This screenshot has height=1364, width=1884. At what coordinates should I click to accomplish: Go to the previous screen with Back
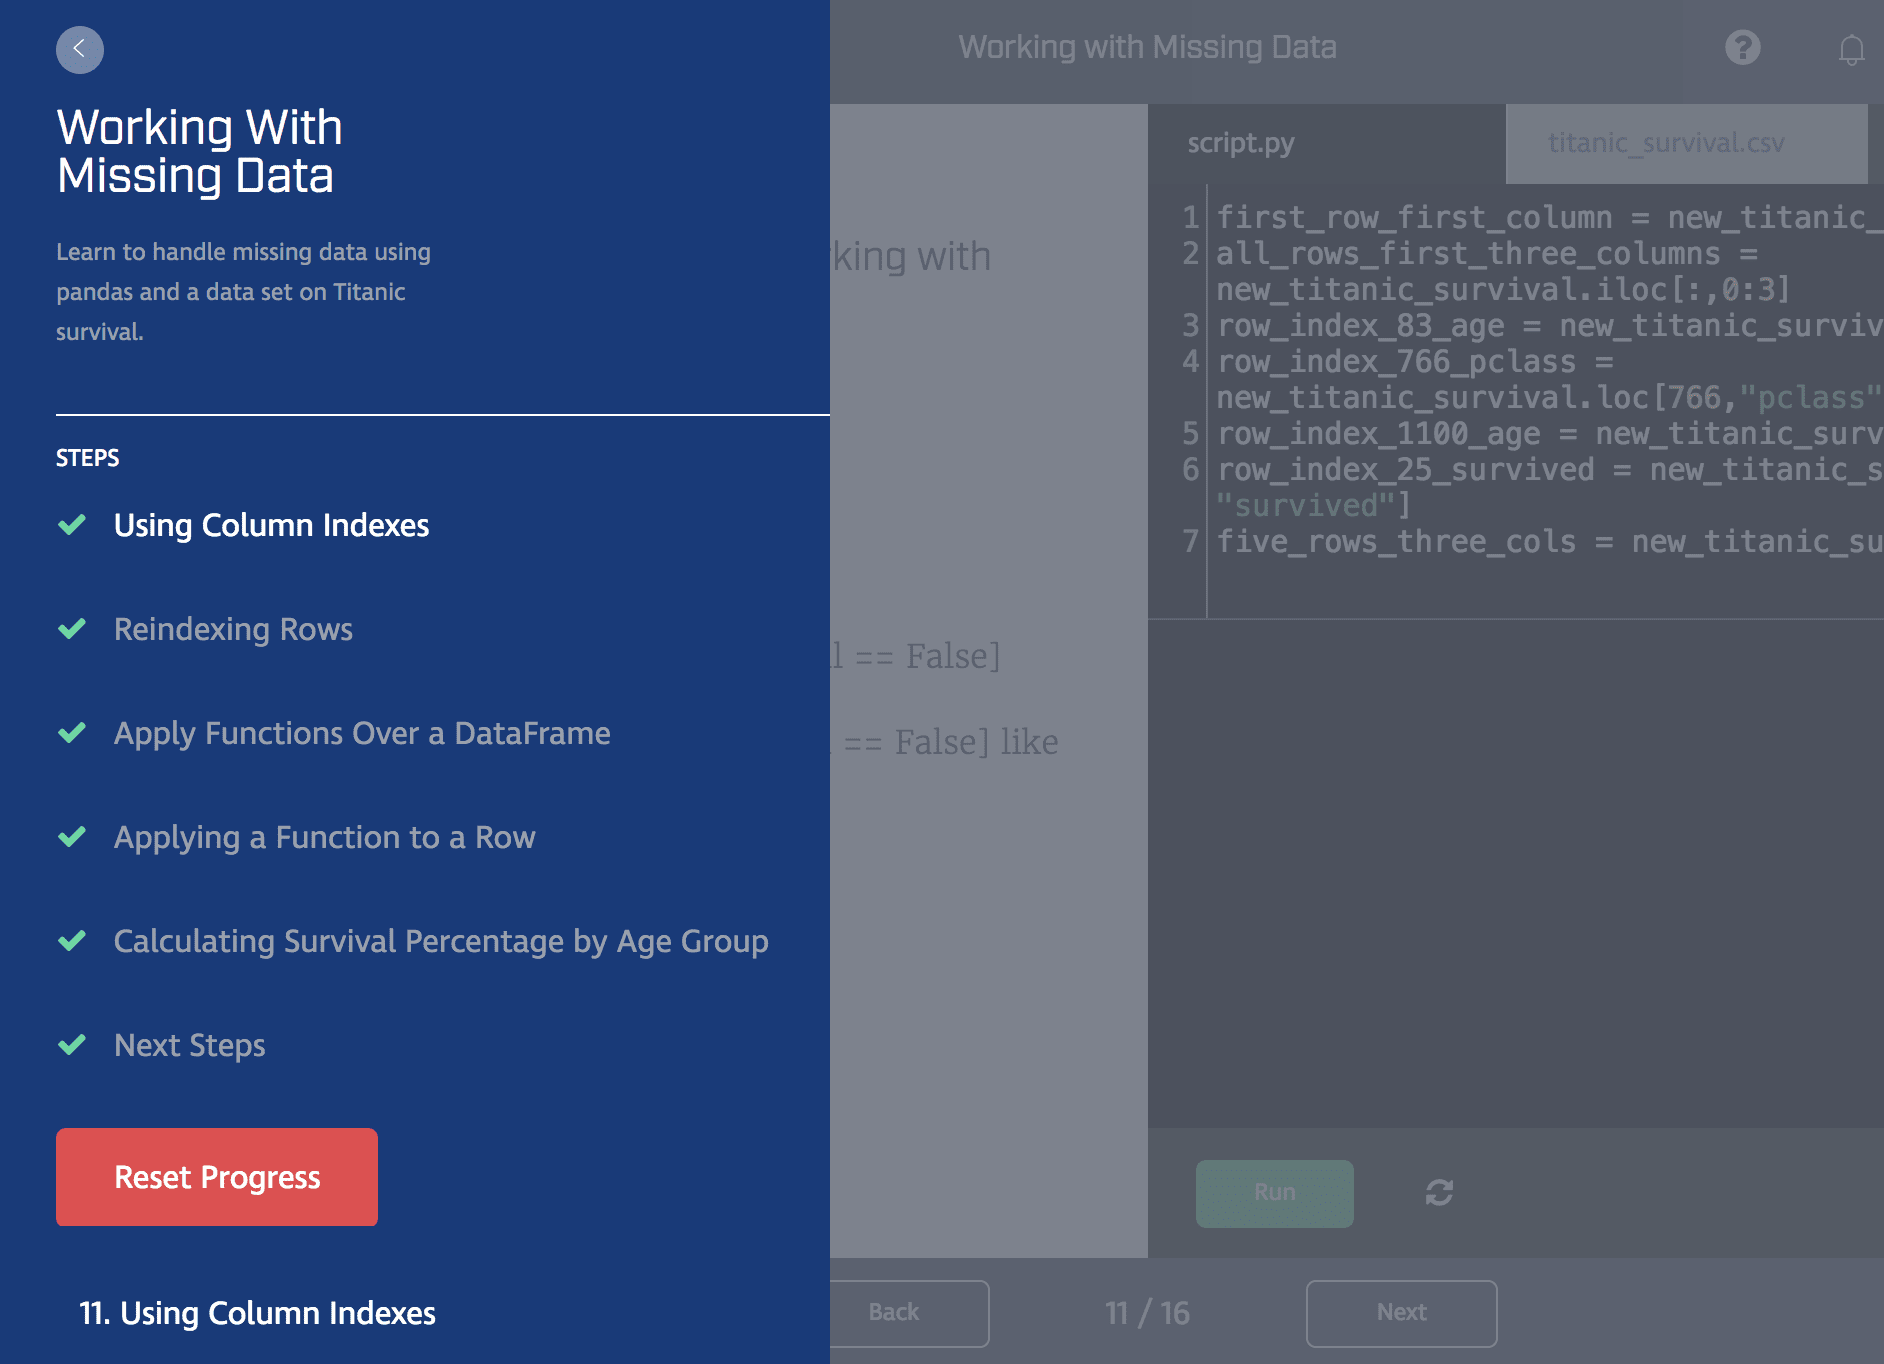click(893, 1312)
